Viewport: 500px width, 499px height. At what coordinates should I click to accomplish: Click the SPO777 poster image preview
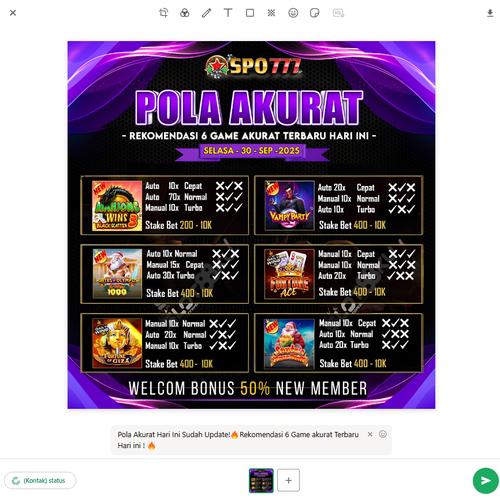coord(251,225)
